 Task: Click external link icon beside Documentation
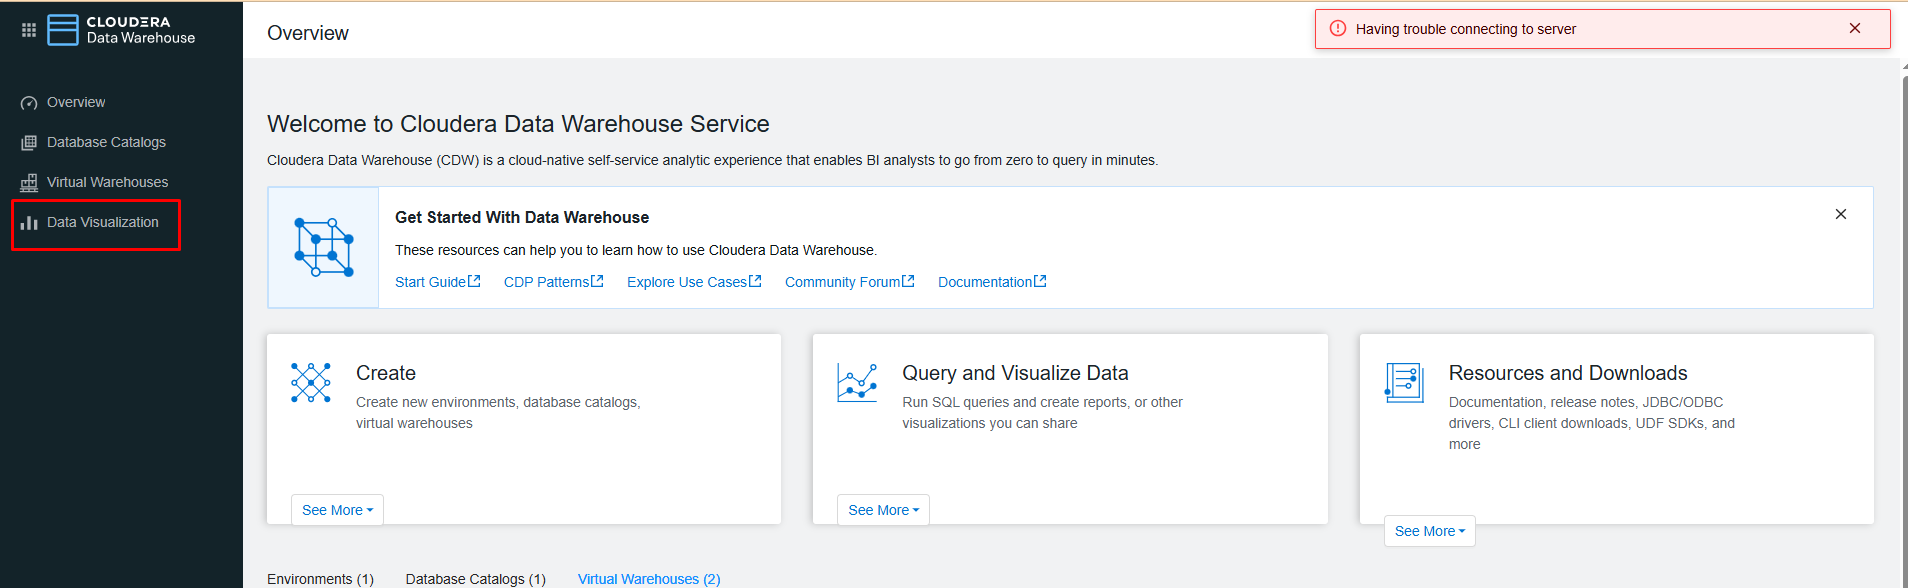[1041, 281]
